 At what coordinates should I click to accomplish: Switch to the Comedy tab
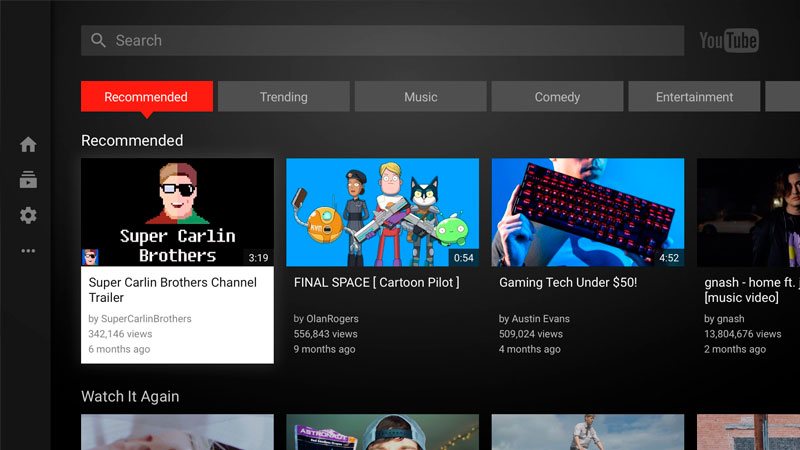point(557,96)
